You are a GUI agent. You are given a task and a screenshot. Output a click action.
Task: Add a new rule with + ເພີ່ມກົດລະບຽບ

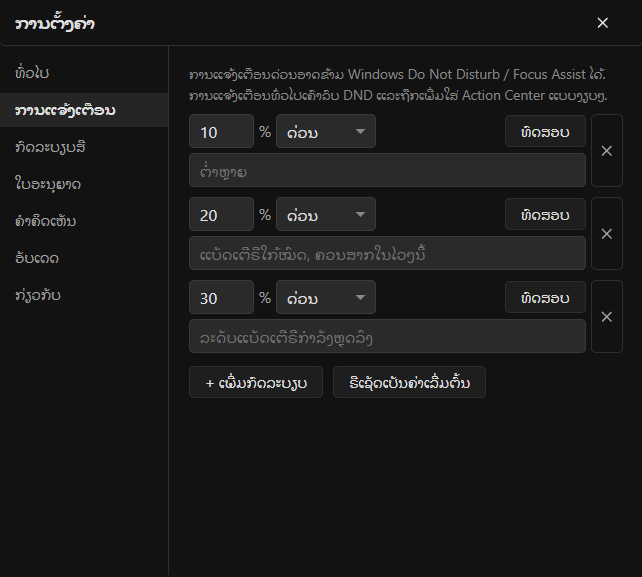(256, 382)
